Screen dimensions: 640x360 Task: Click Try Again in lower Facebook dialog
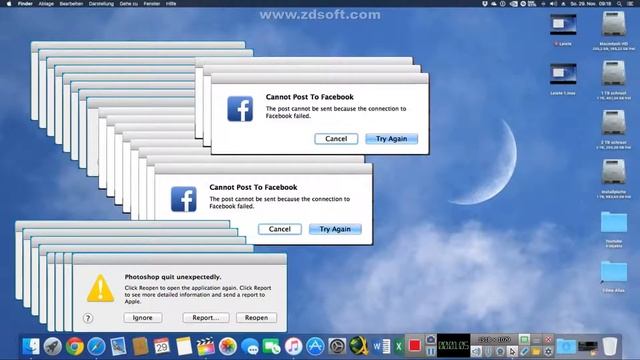[335, 229]
